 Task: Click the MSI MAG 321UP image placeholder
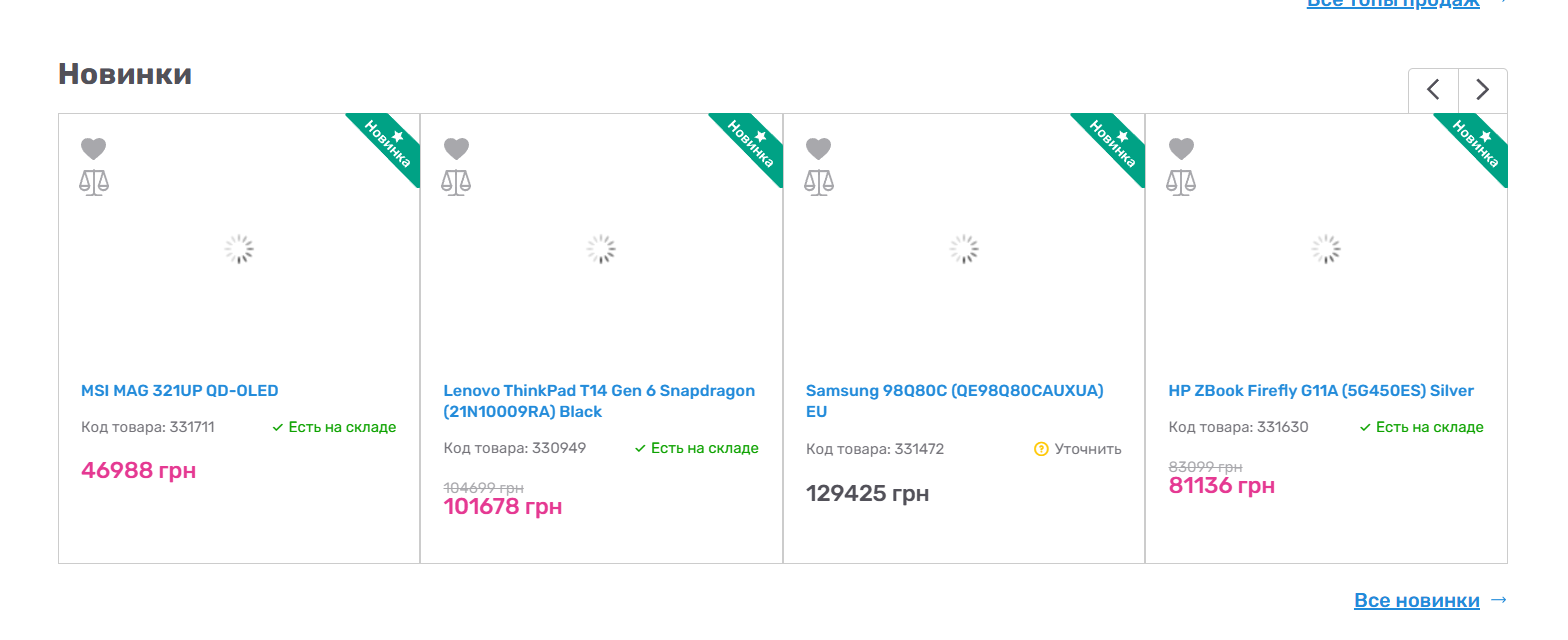point(239,250)
